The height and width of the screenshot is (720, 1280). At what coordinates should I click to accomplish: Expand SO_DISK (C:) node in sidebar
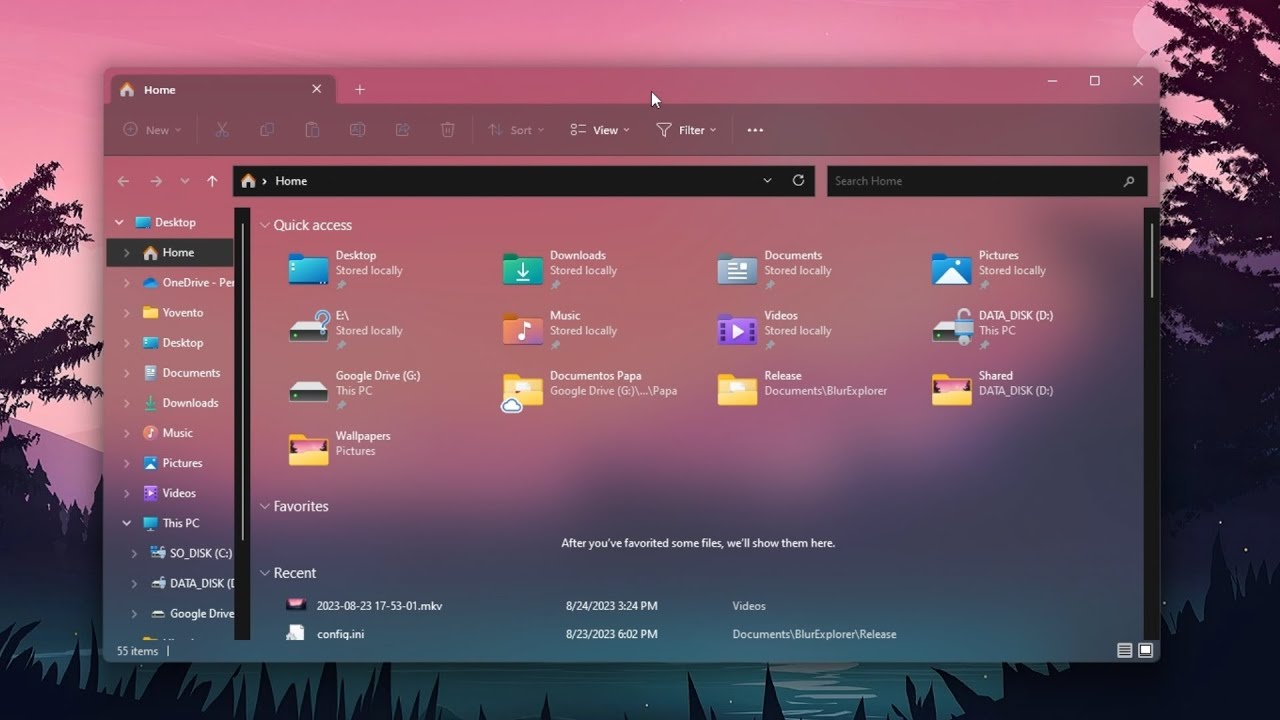(135, 553)
